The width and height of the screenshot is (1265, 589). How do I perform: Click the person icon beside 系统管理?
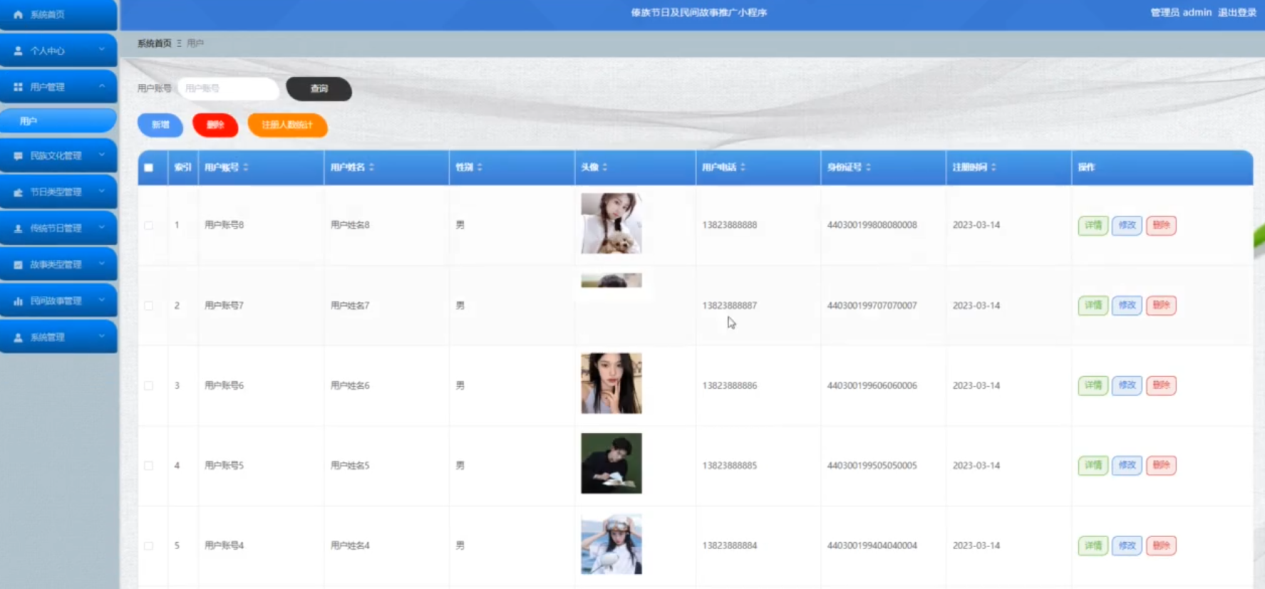[18, 338]
